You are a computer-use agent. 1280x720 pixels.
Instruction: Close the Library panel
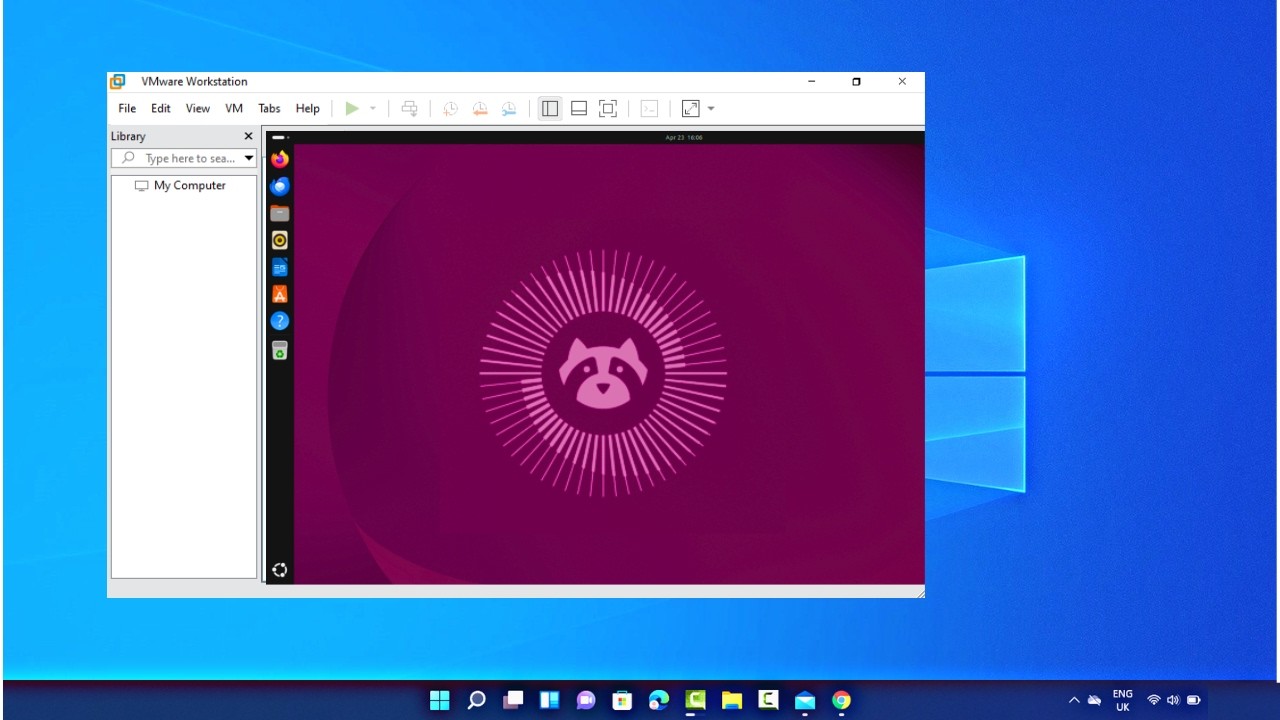point(248,136)
